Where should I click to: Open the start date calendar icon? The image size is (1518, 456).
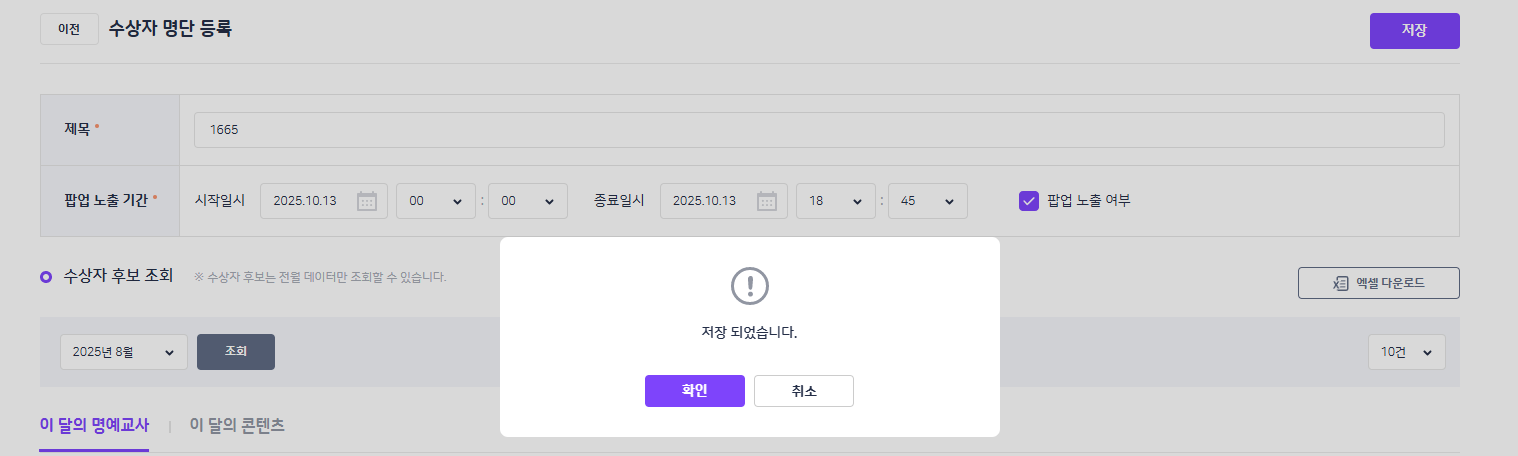pyautogui.click(x=367, y=201)
